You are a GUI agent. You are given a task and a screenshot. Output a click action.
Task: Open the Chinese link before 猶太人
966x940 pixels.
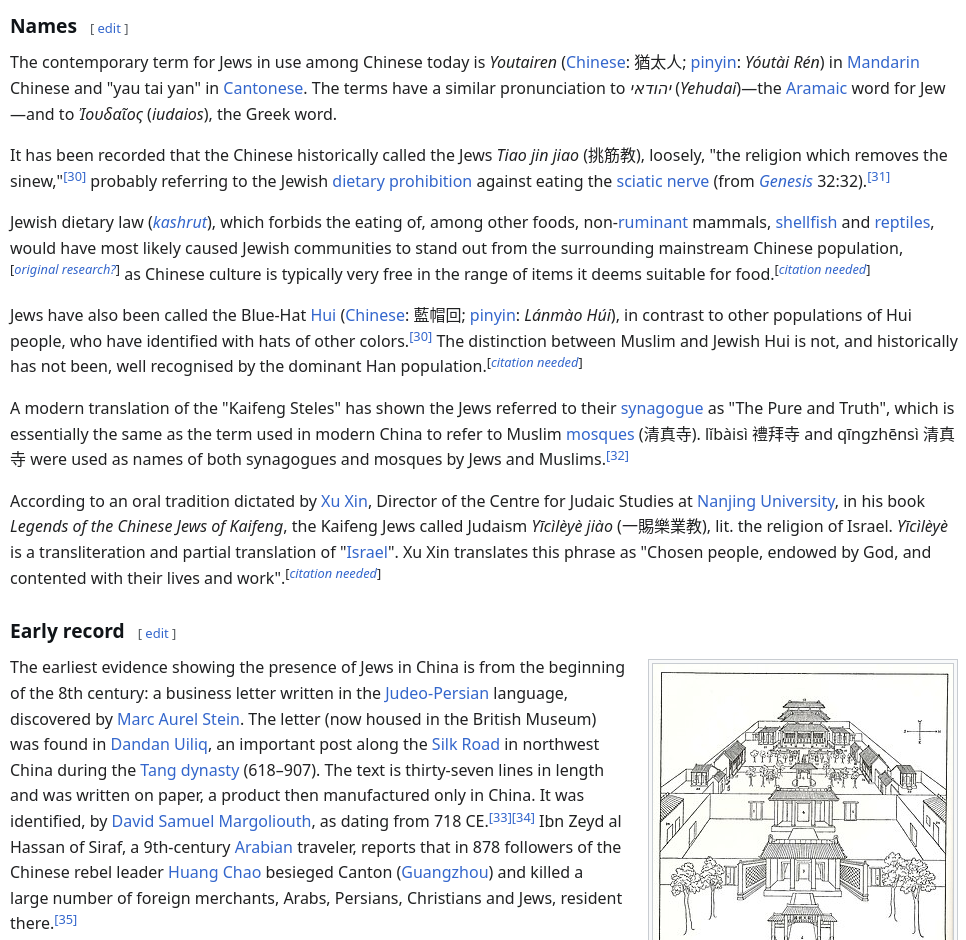pos(596,62)
